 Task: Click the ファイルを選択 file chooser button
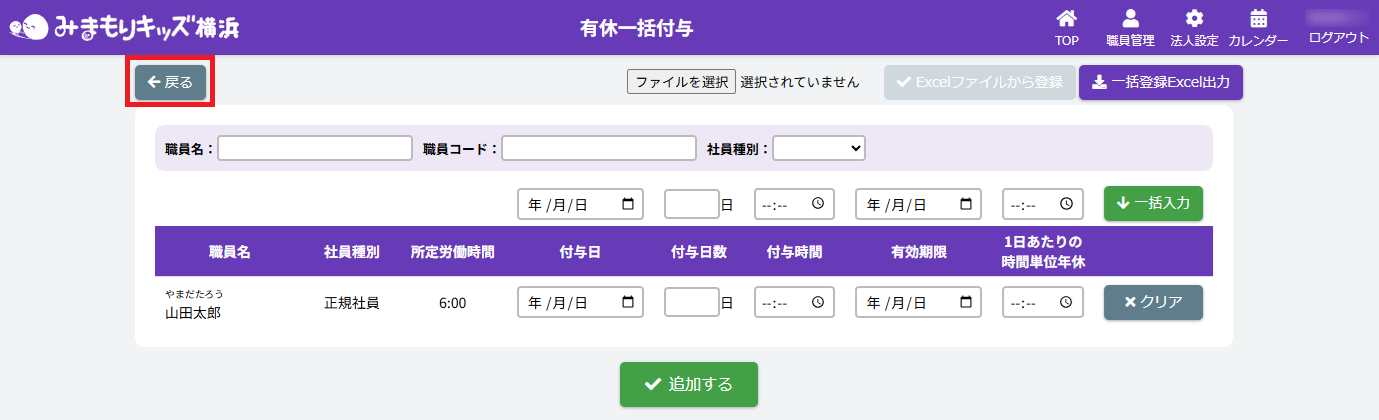681,82
